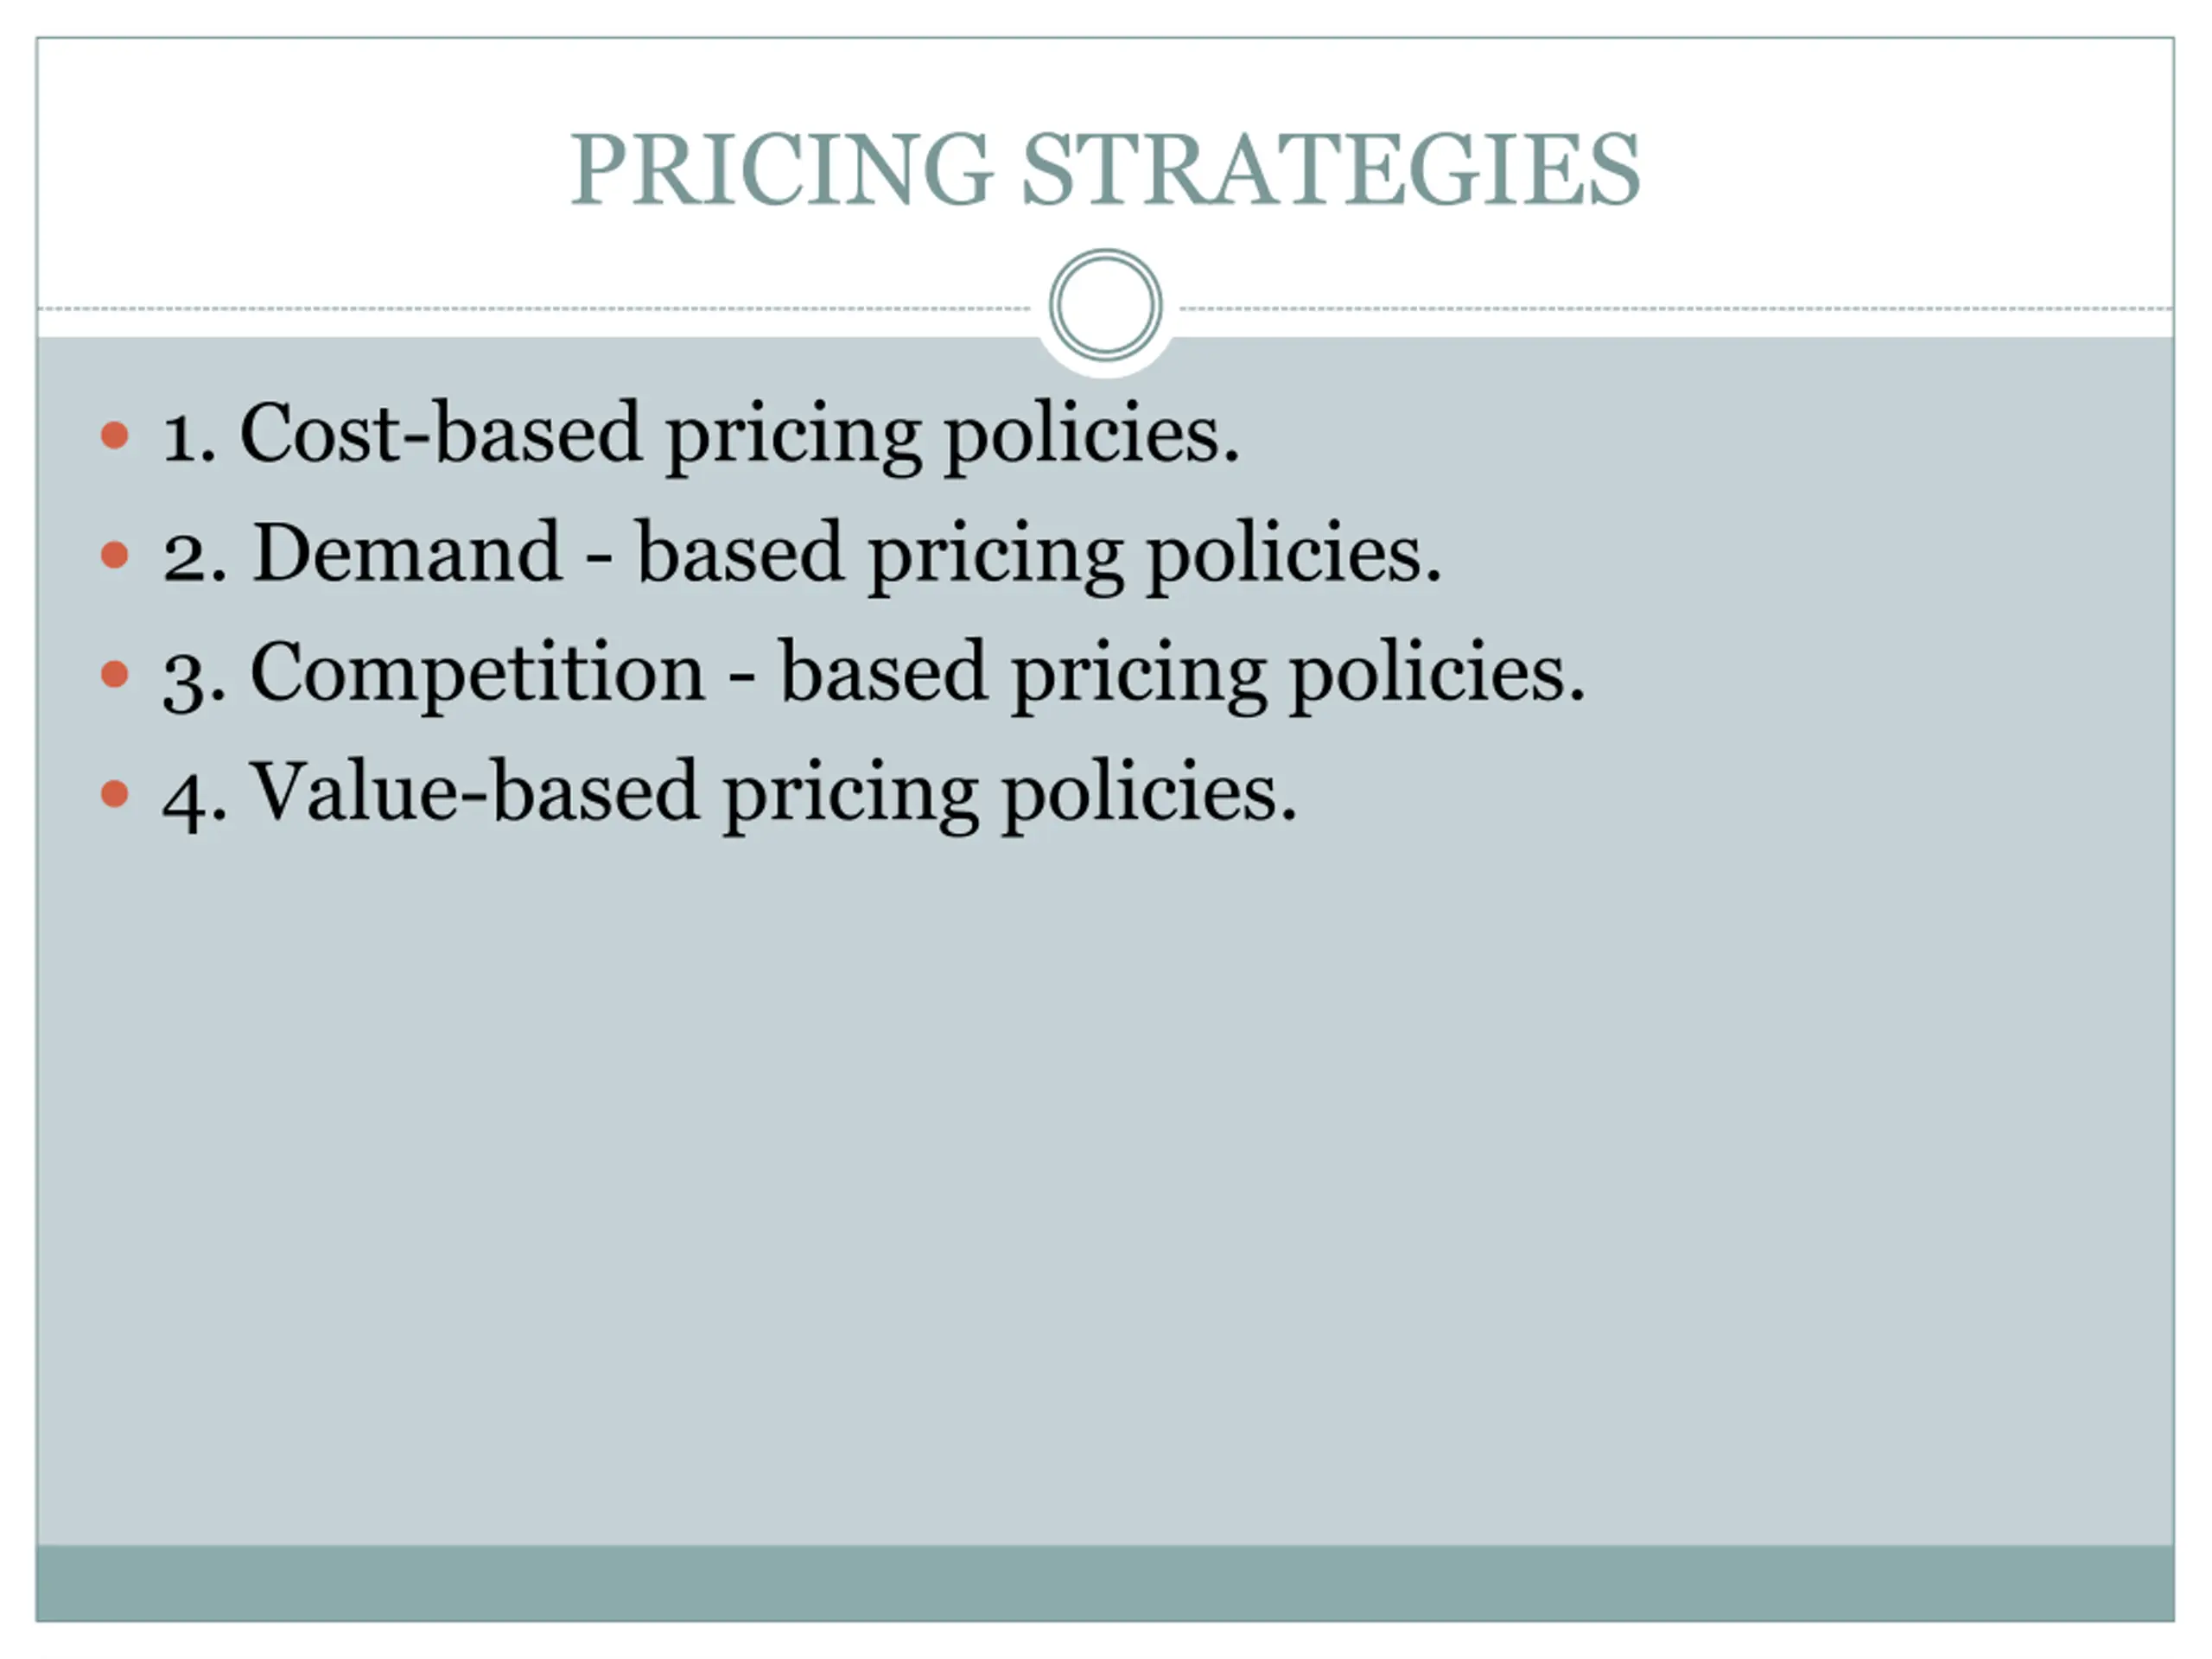Click the dashed divider left of circle
The width and height of the screenshot is (2212, 1659).
(x=534, y=309)
